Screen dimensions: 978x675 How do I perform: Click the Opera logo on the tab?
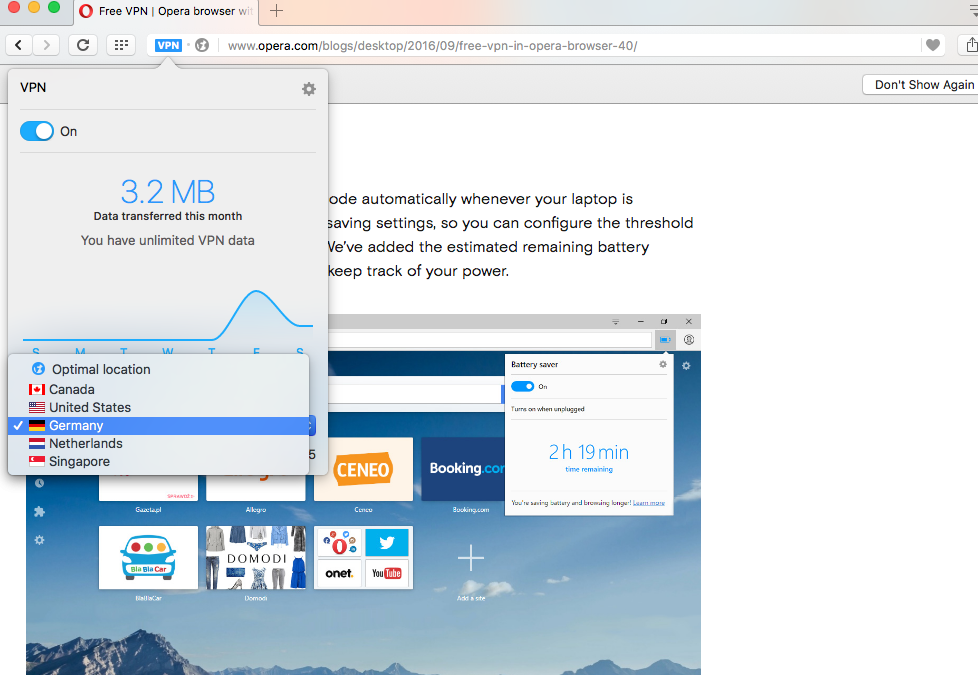(x=86, y=11)
